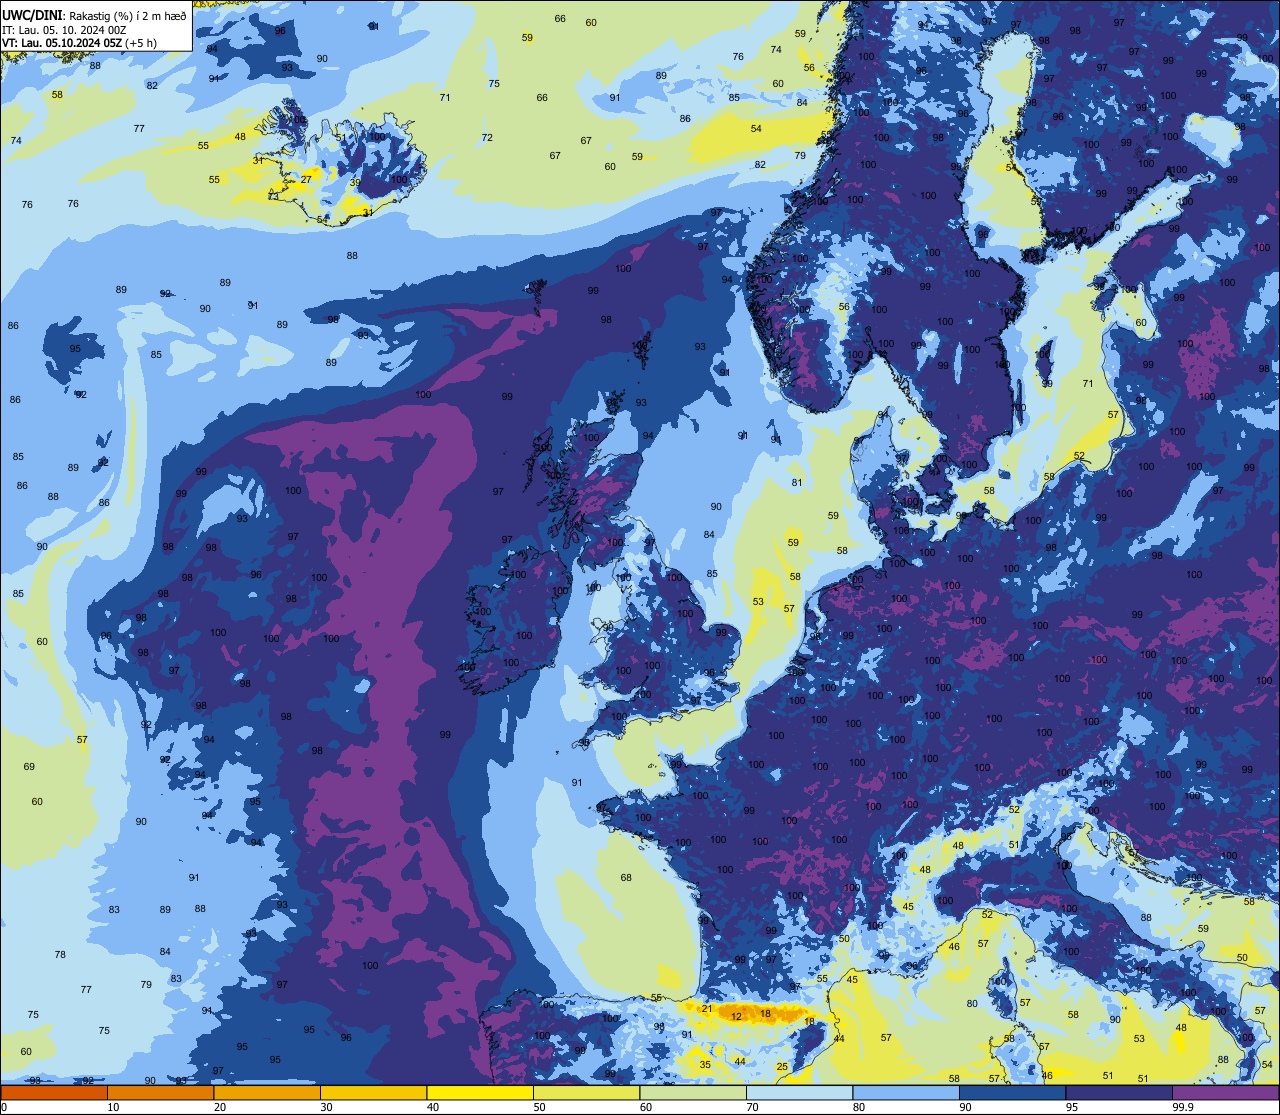
Task: Click the "69" value near the left map edge
Action: click(x=29, y=767)
